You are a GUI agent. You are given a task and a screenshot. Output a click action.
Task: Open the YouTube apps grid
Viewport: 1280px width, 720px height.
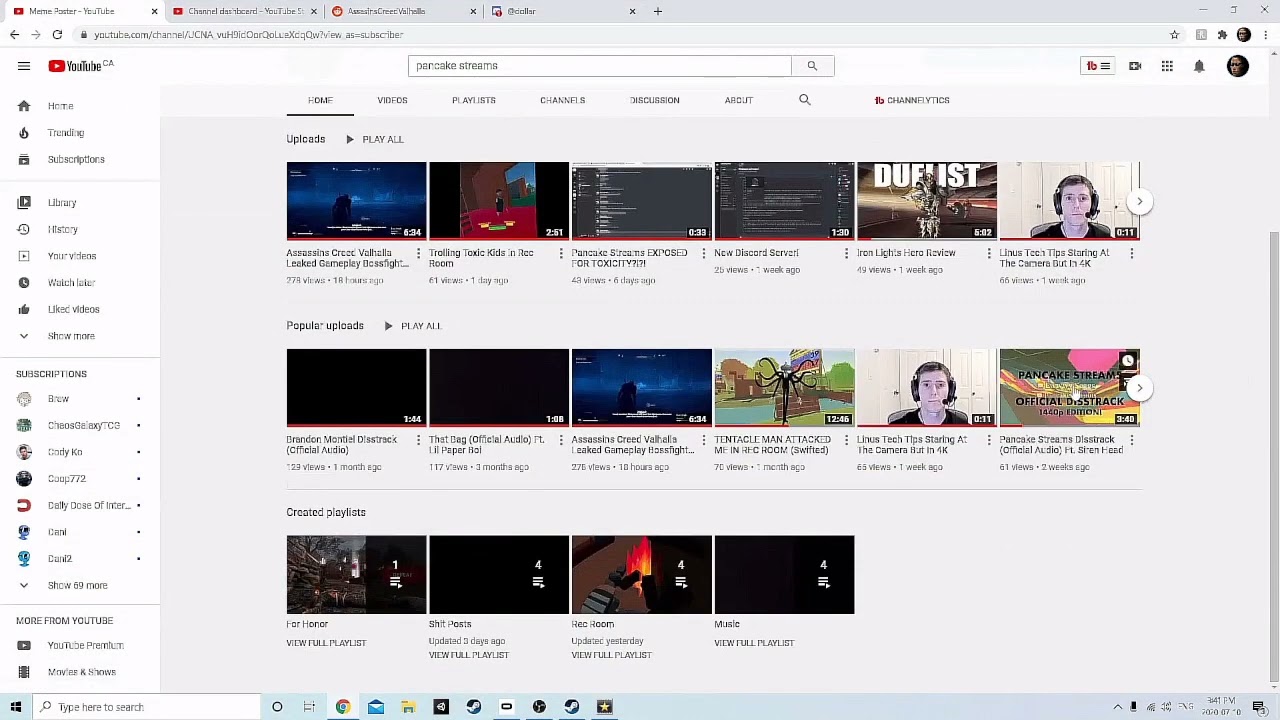pos(1167,66)
